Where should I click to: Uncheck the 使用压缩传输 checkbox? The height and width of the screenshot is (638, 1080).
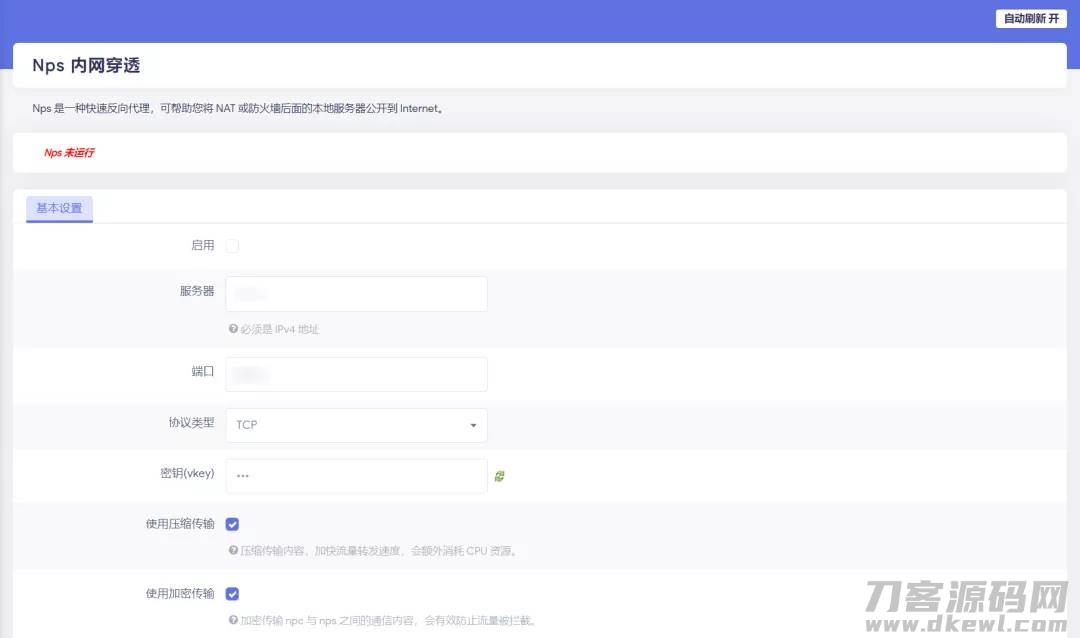coord(232,524)
